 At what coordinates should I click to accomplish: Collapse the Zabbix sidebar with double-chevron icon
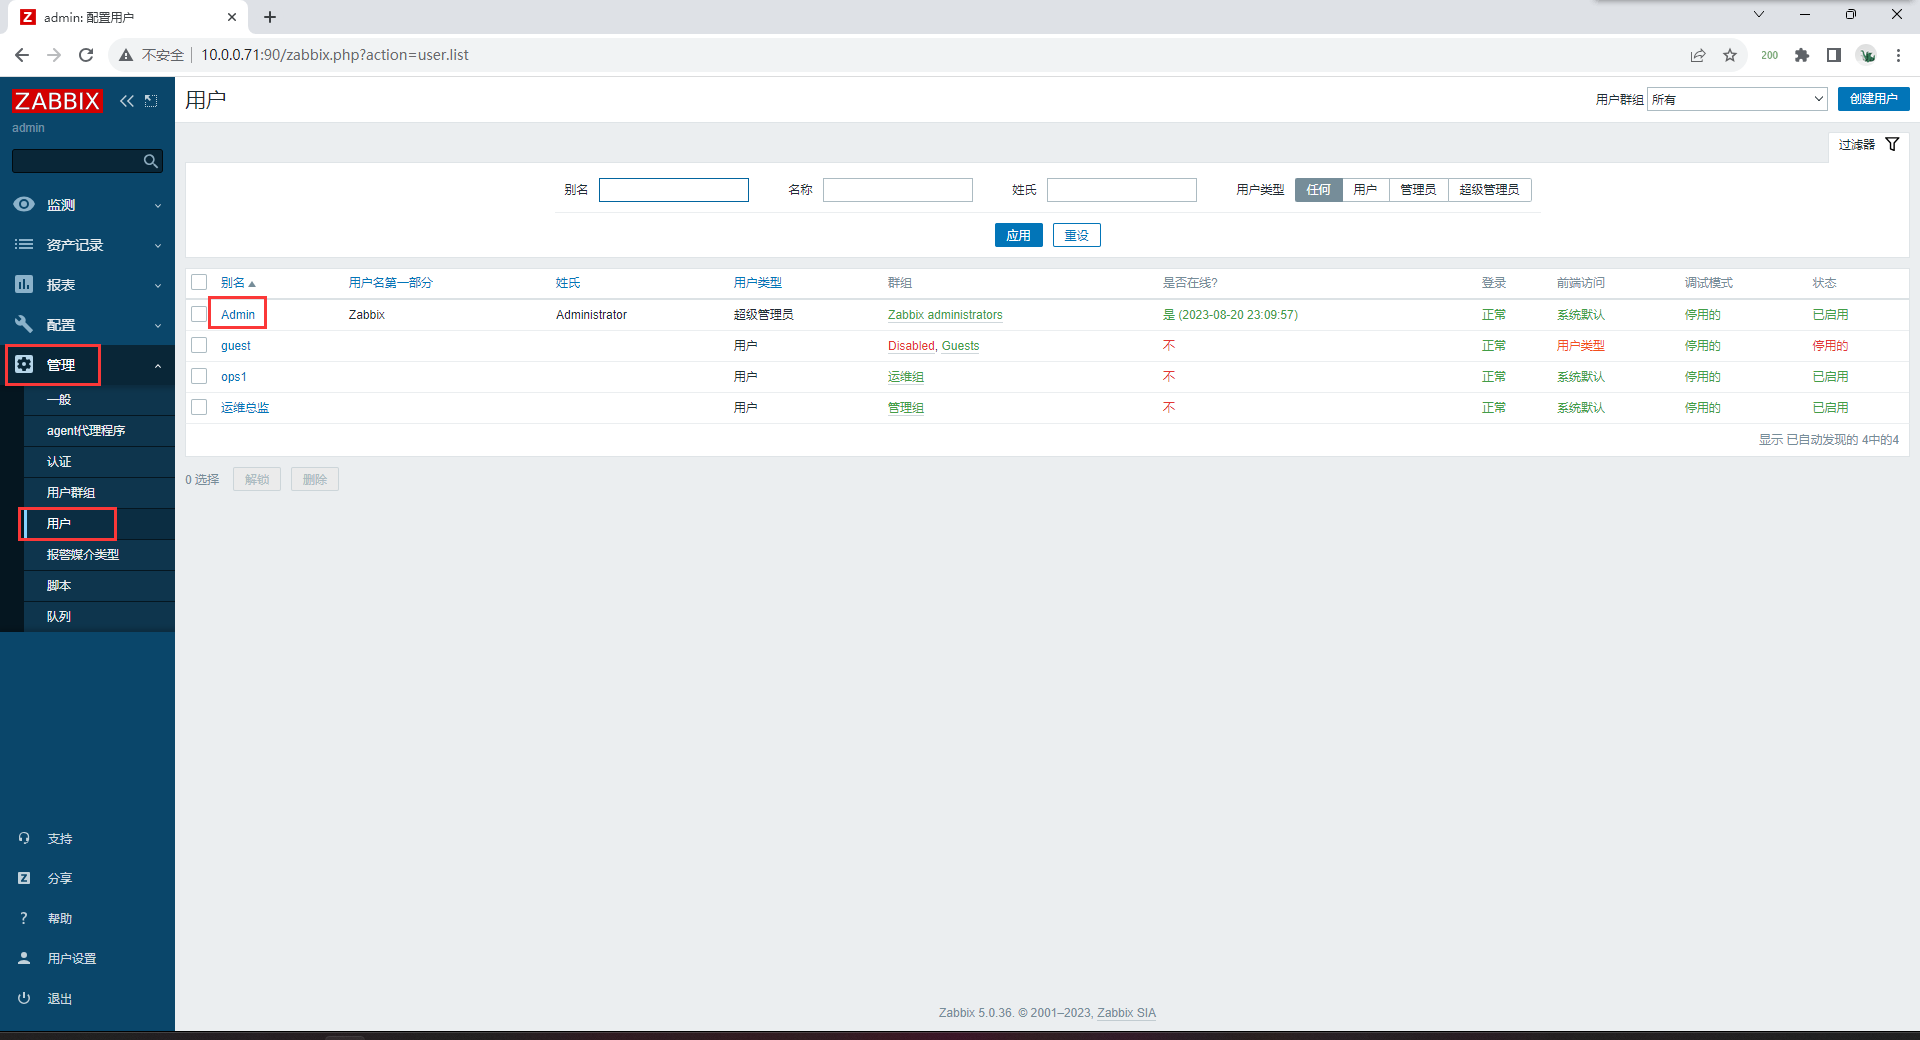(x=126, y=101)
